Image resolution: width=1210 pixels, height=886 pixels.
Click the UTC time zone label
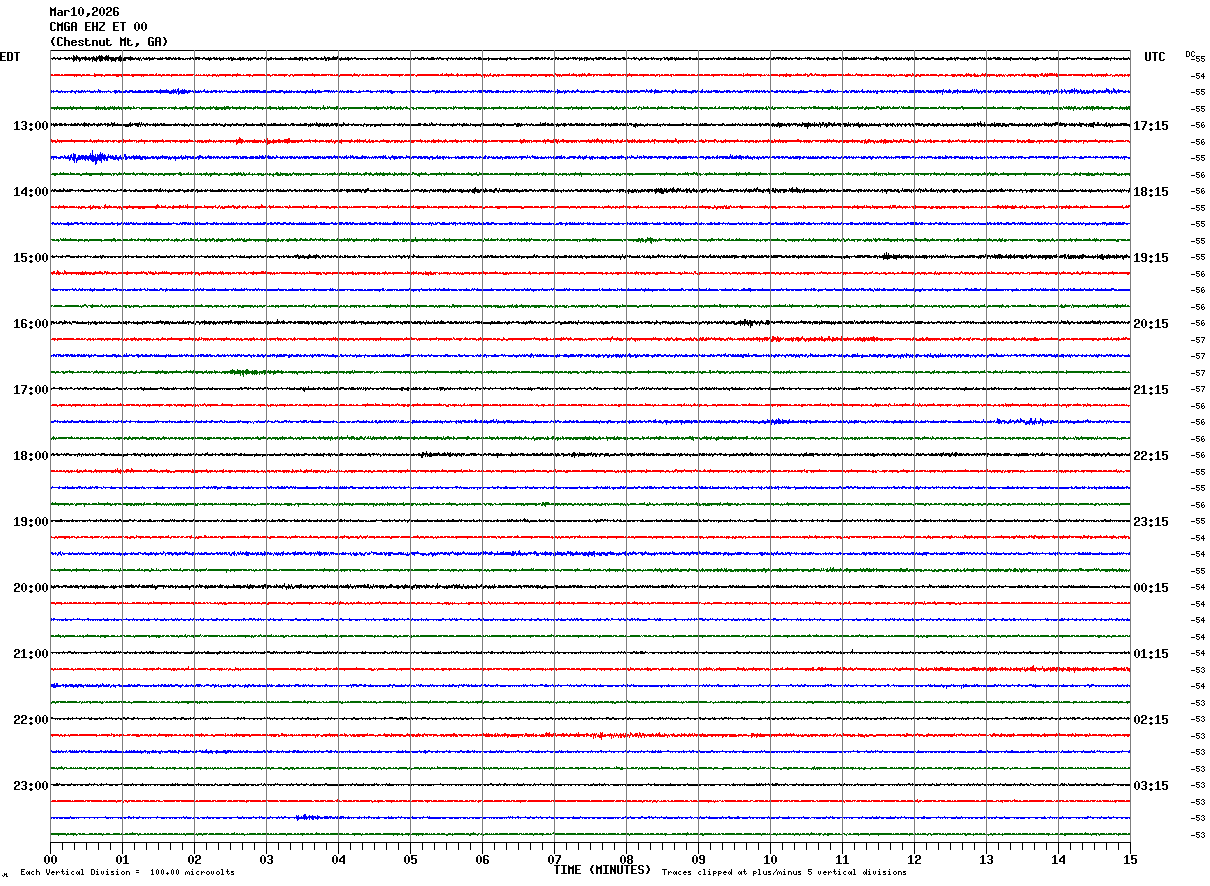click(x=1155, y=57)
